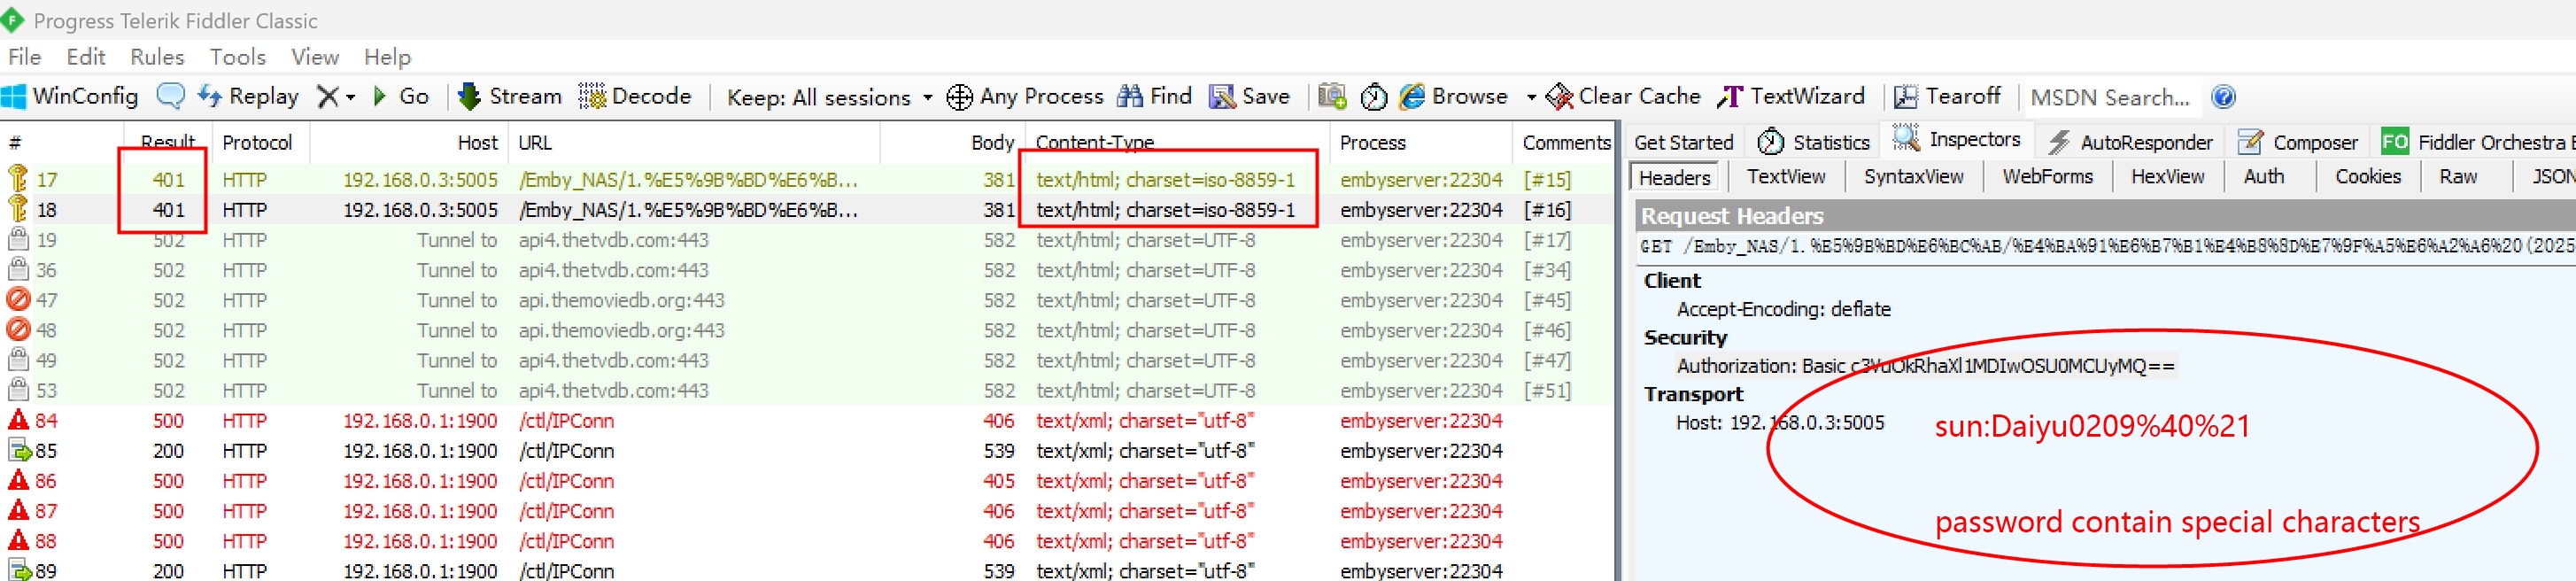Screen dimensions: 2576x581
Task: Open Keep: All sessions dropdown
Action: (x=829, y=98)
